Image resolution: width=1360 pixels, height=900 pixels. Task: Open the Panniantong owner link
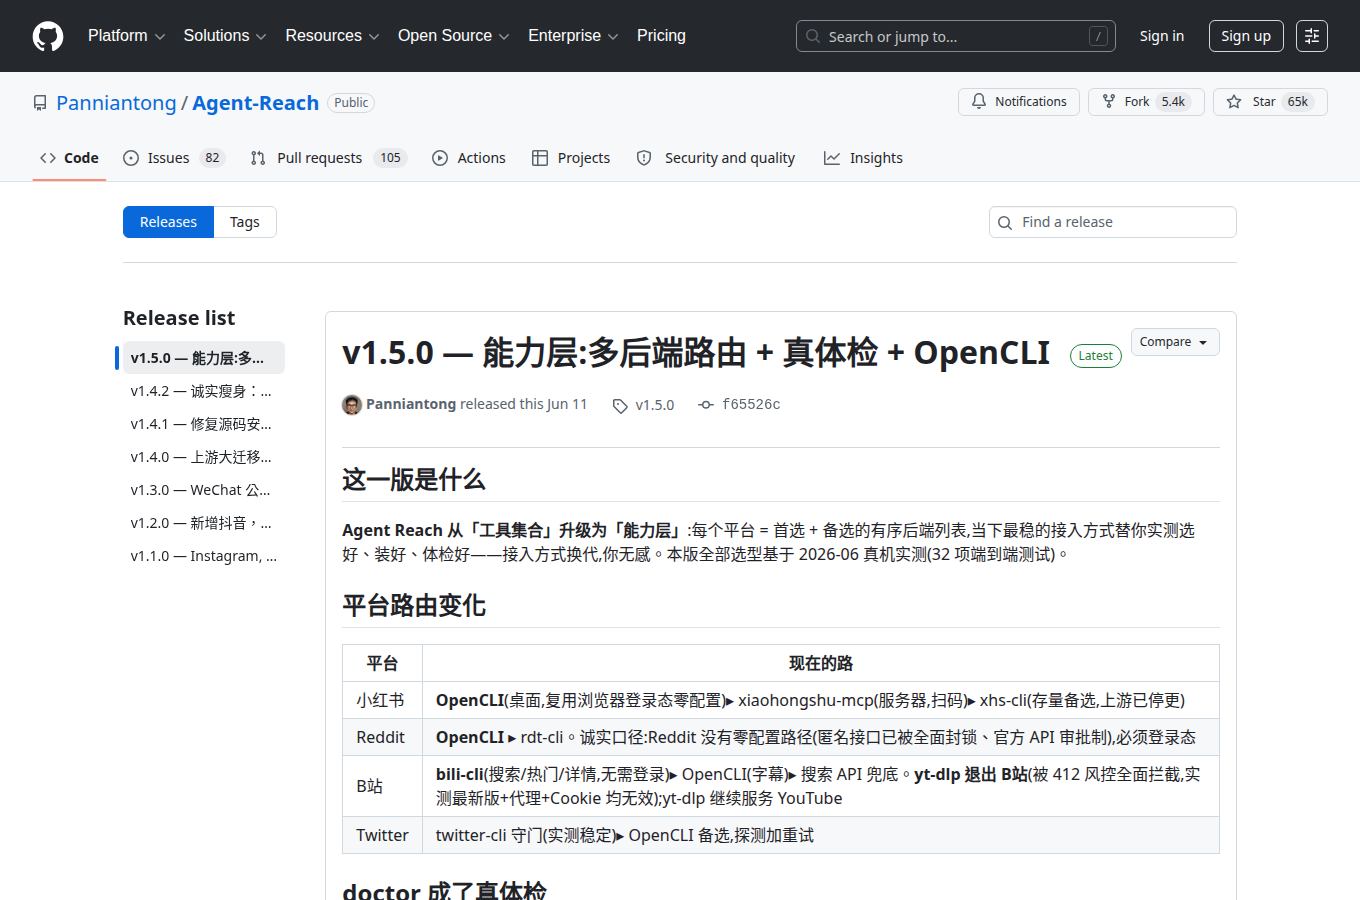(x=116, y=103)
